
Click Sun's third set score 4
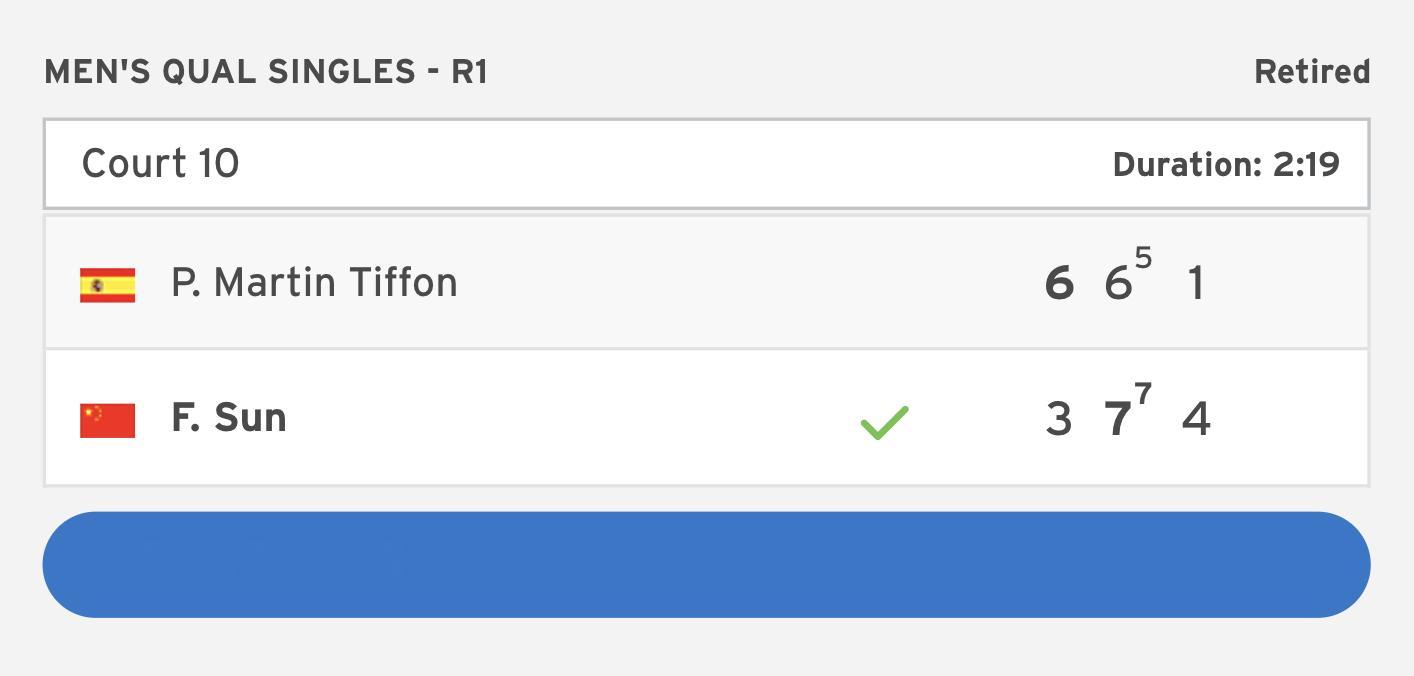tap(1197, 419)
